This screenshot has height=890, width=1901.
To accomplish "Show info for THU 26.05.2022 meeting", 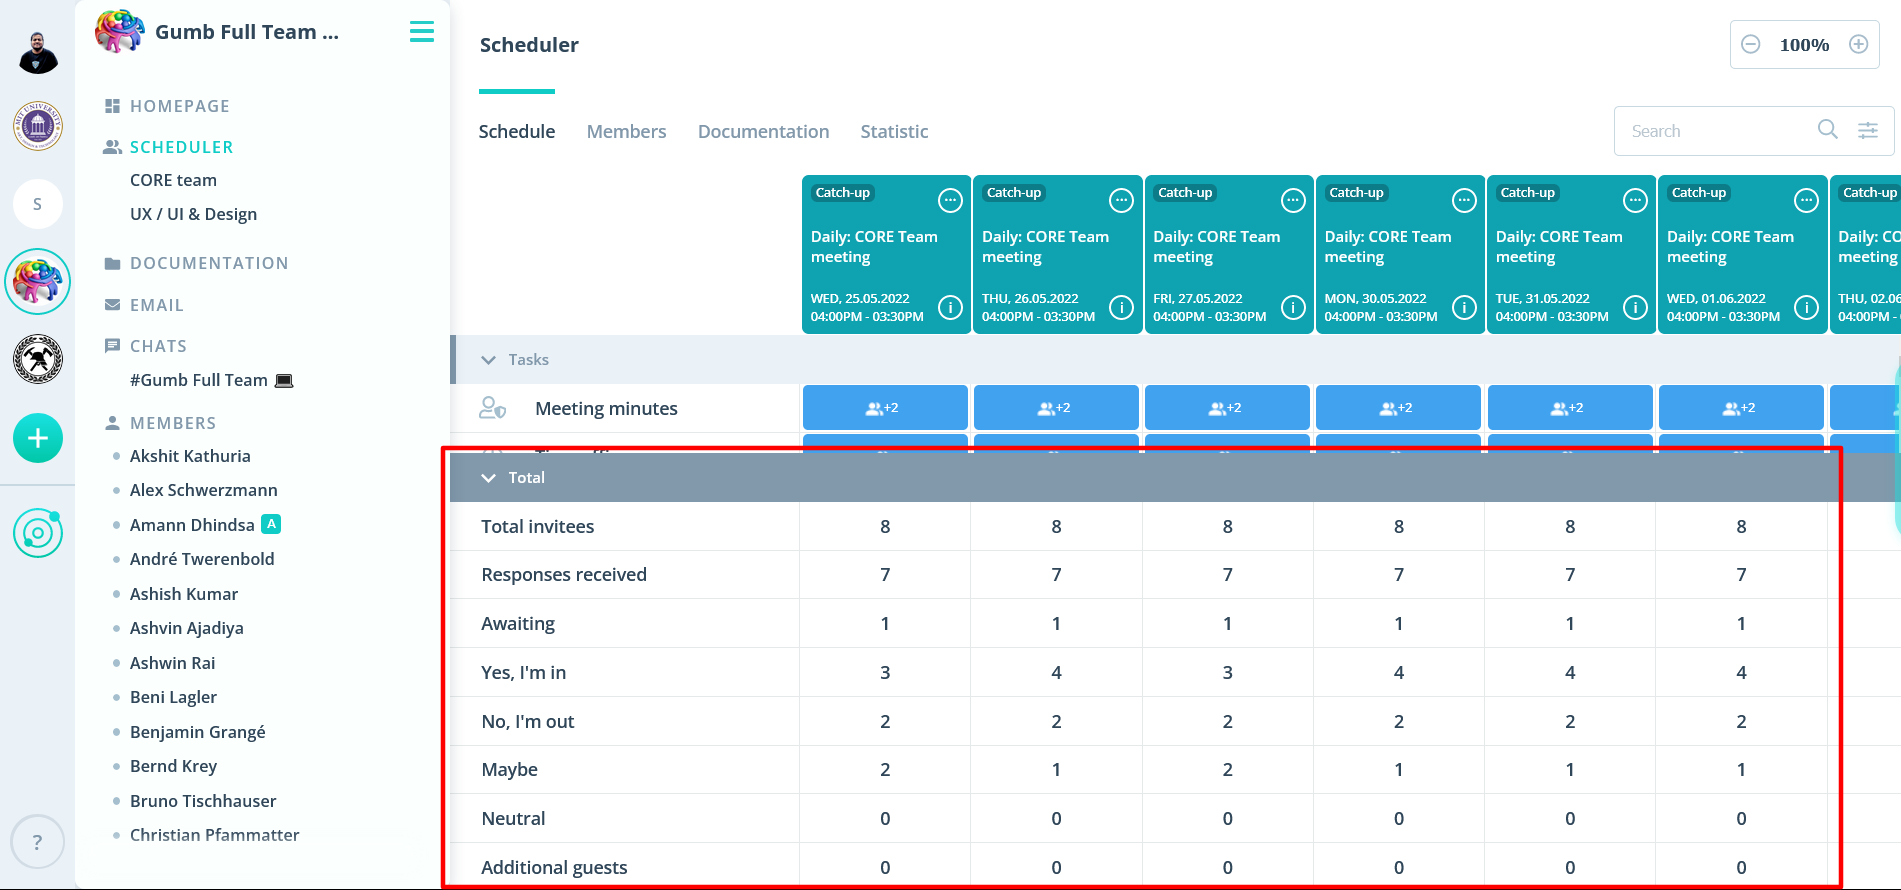I will [1122, 307].
